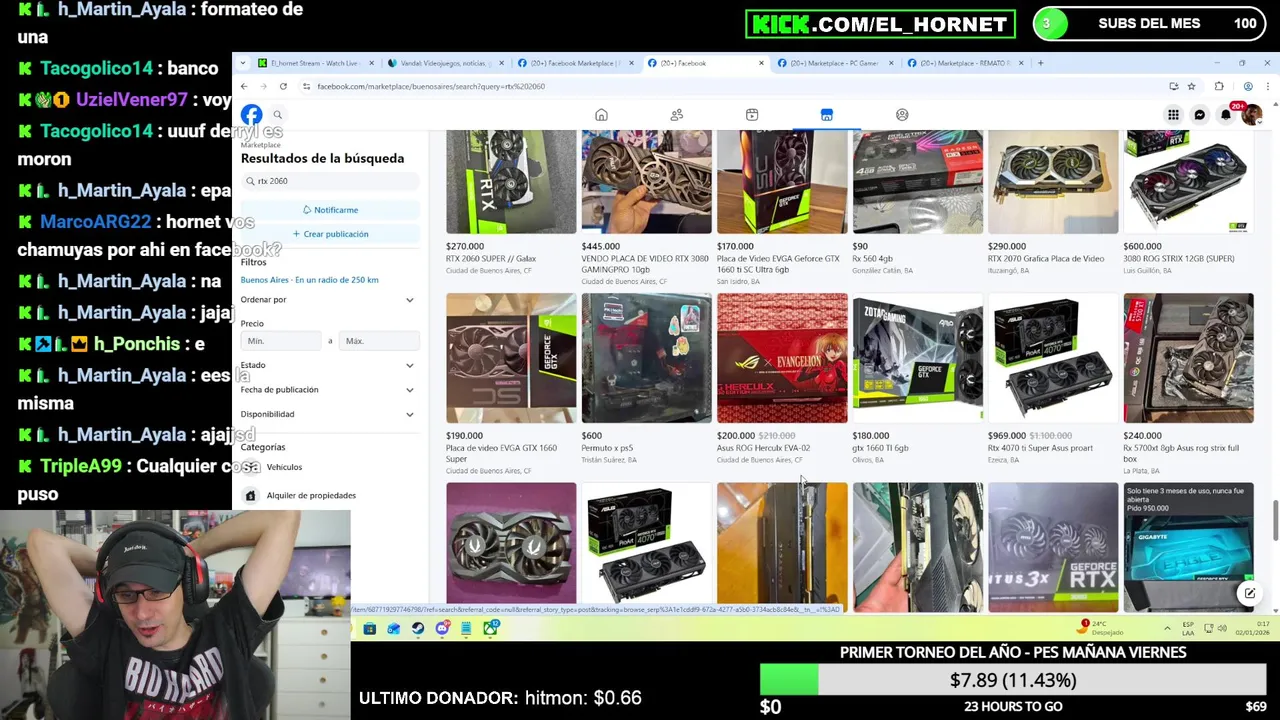Close the active (20+) Facebook tab
This screenshot has height=720, width=1280.
pyautogui.click(x=761, y=63)
